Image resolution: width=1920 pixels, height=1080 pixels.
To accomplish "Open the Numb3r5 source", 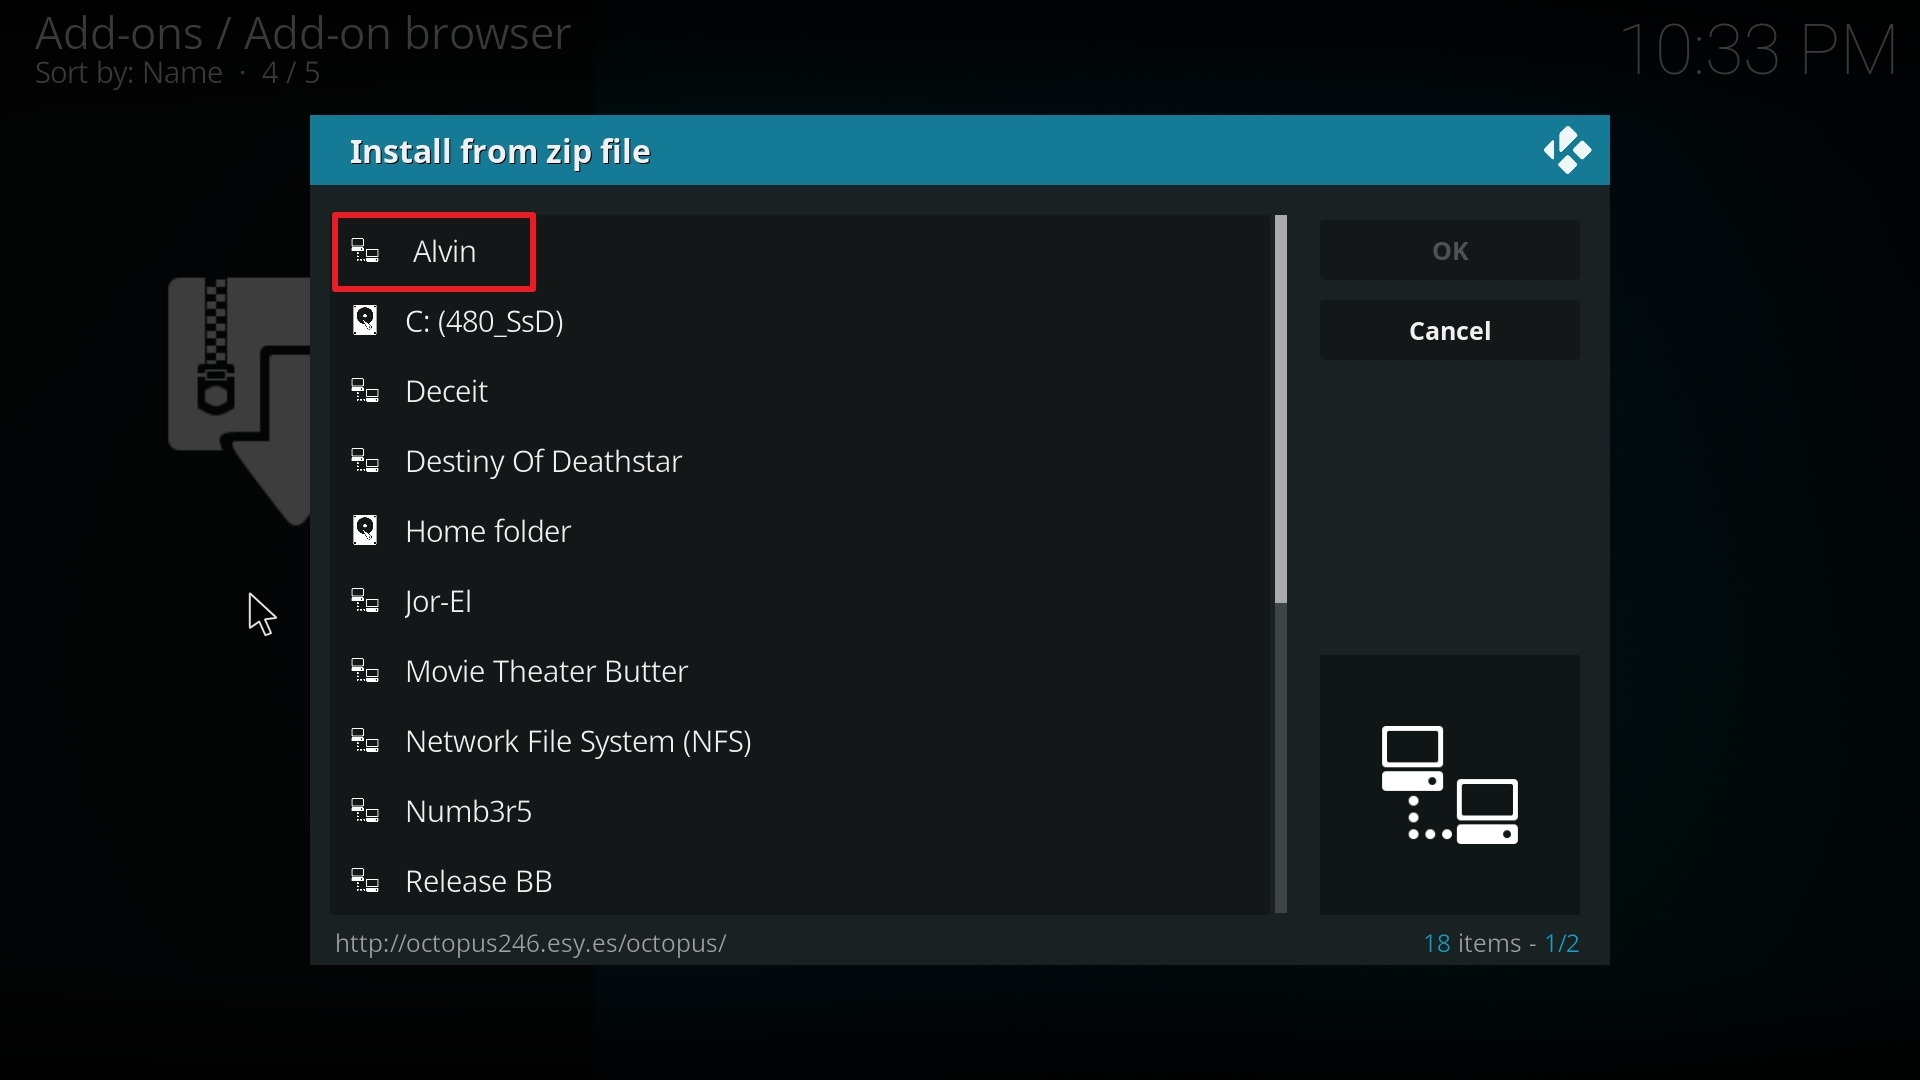I will coord(800,812).
